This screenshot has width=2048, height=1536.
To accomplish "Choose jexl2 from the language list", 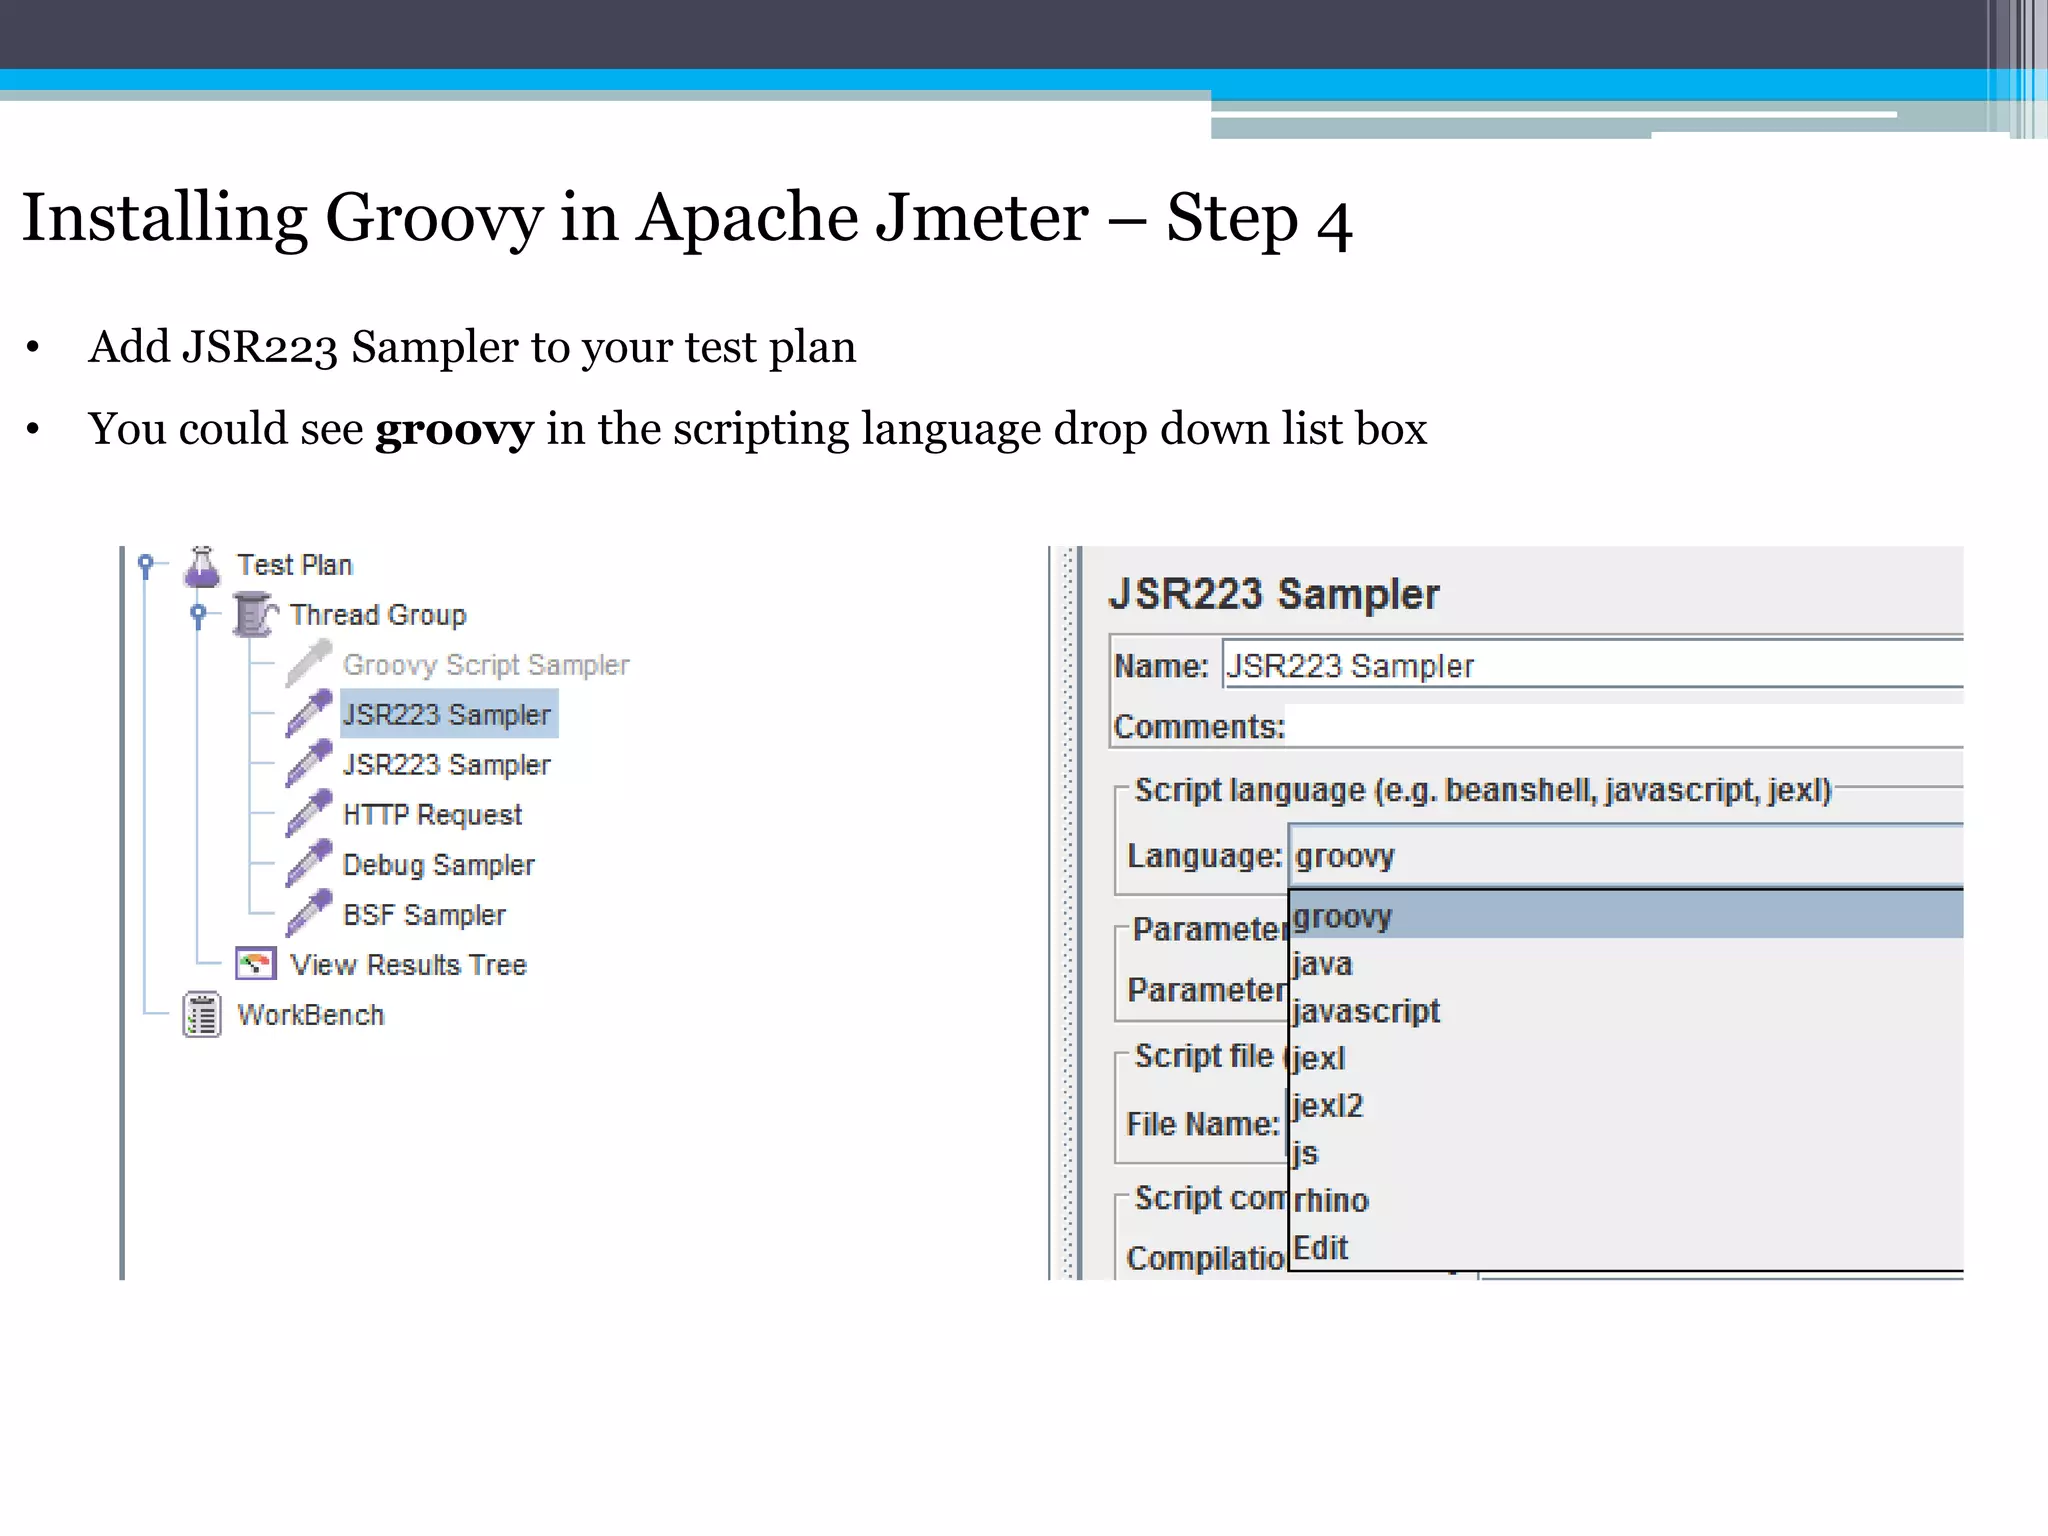I will (x=1627, y=1105).
